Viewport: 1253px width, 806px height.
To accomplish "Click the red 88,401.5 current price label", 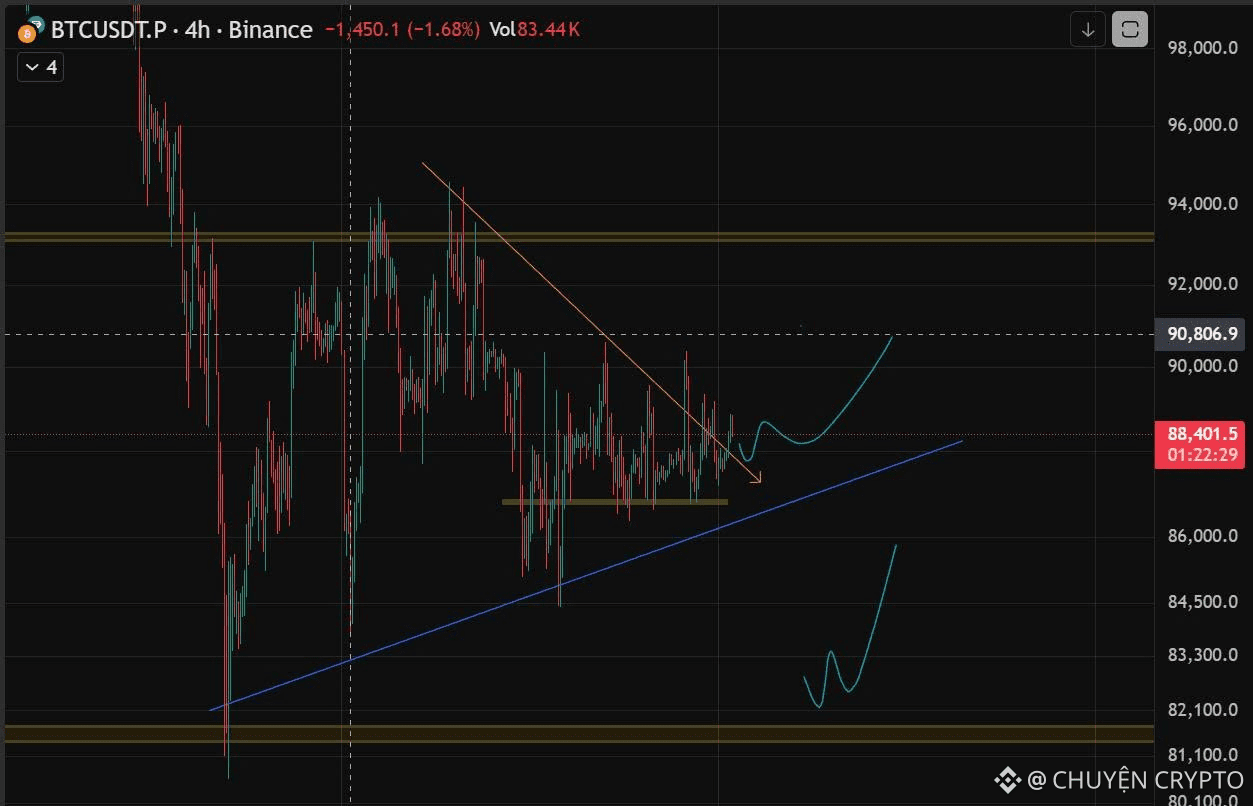I will click(1202, 433).
